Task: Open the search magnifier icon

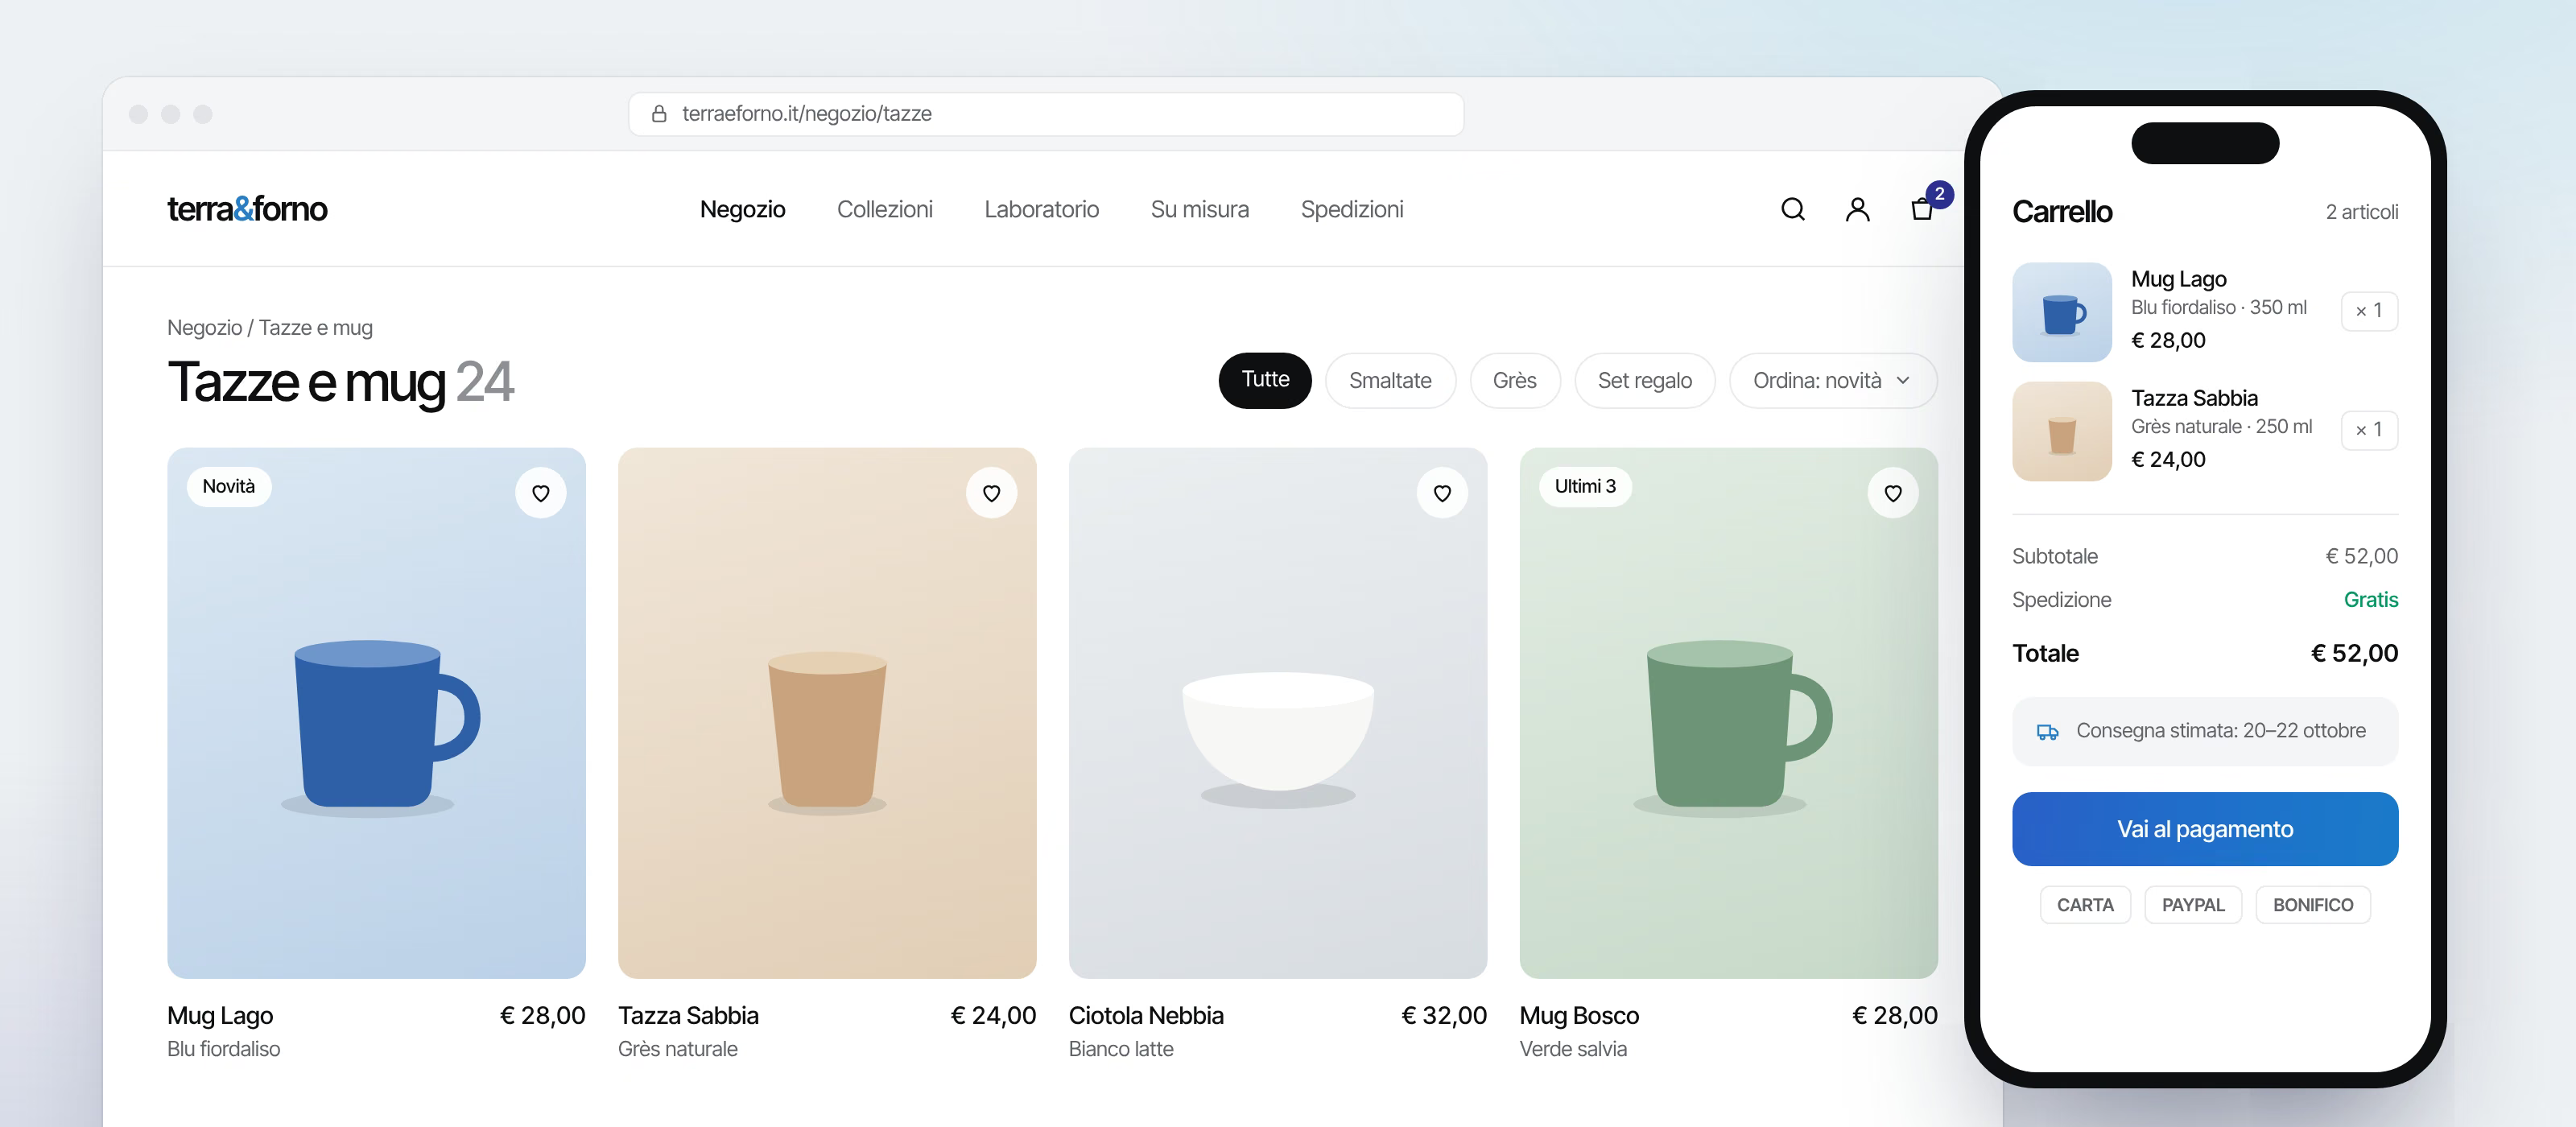Action: click(x=1793, y=209)
